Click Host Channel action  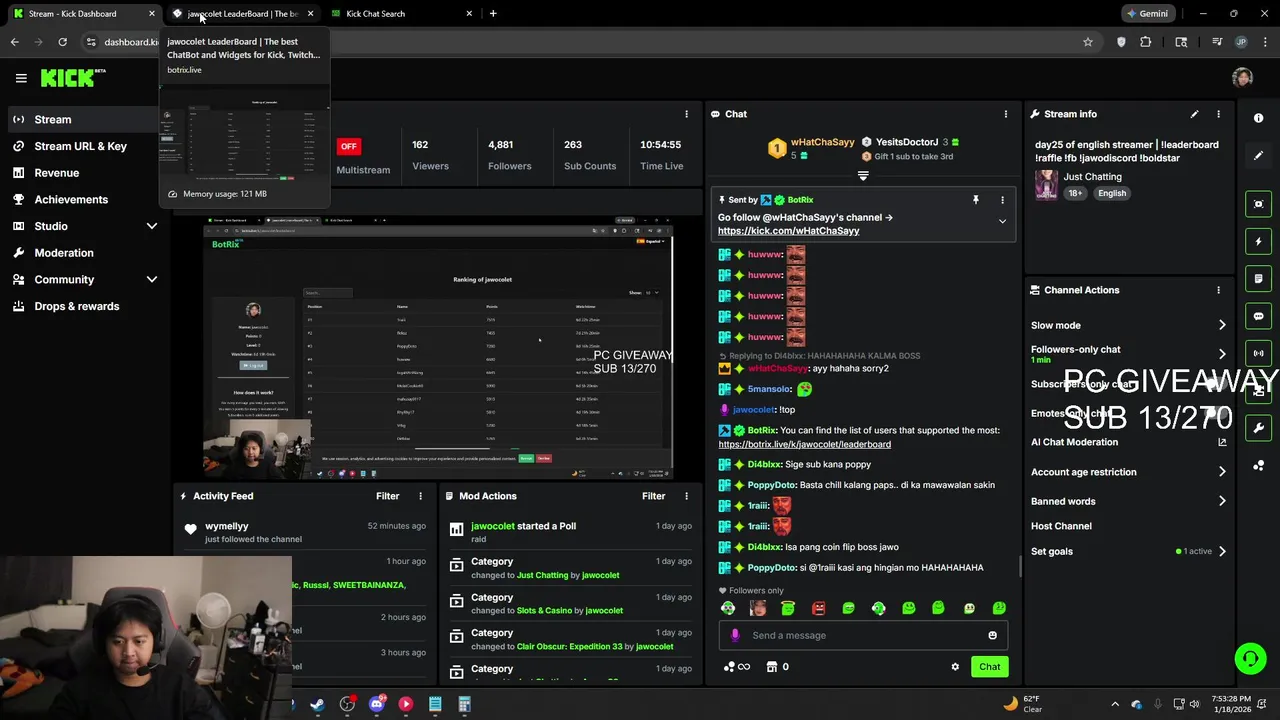(x=1061, y=526)
